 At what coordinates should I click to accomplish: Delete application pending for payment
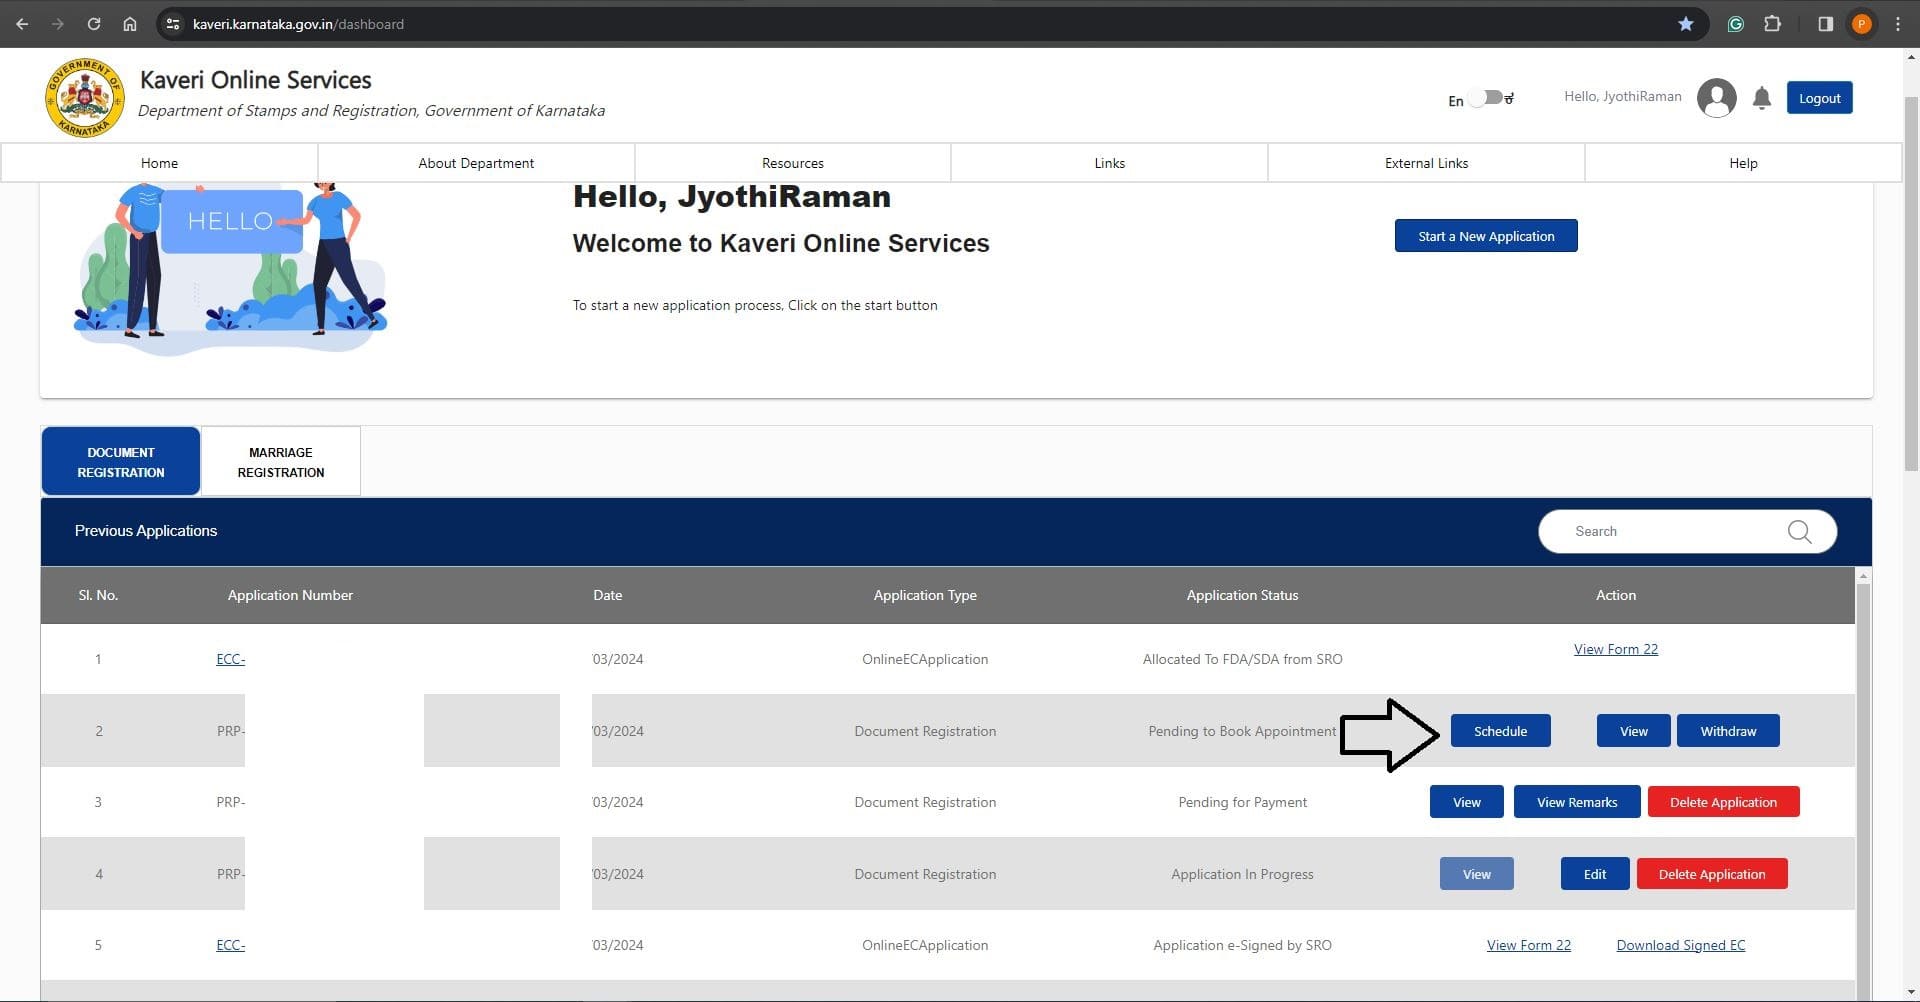(1723, 802)
